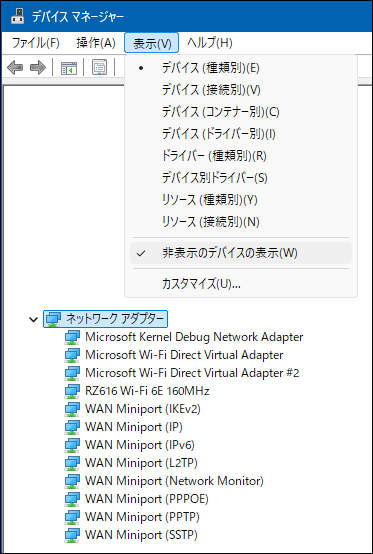Viewport: 373px width, 554px height.
Task: Click the Back arrow toolbar icon
Action: (x=15, y=67)
